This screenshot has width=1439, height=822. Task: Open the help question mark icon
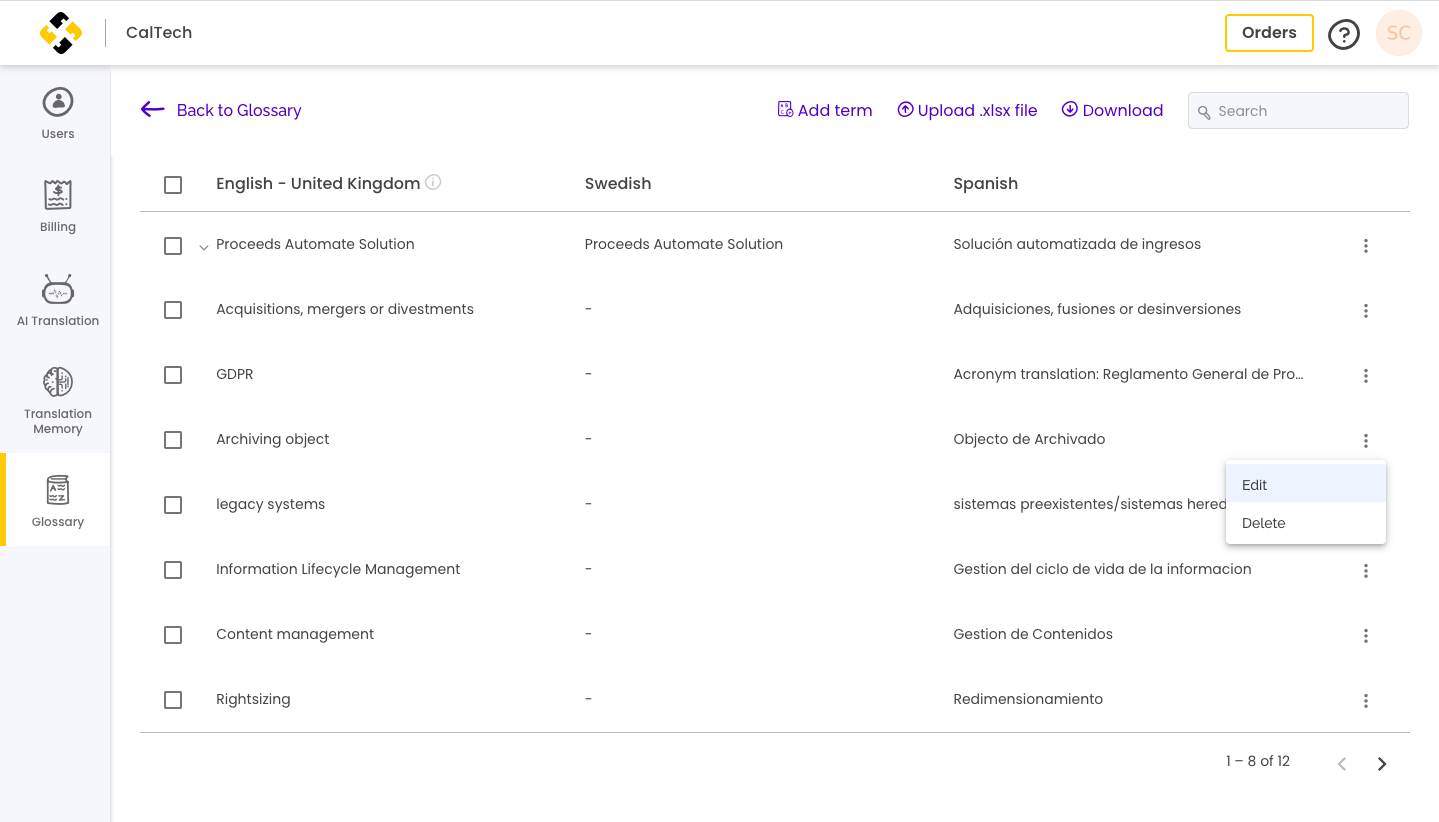[1343, 34]
